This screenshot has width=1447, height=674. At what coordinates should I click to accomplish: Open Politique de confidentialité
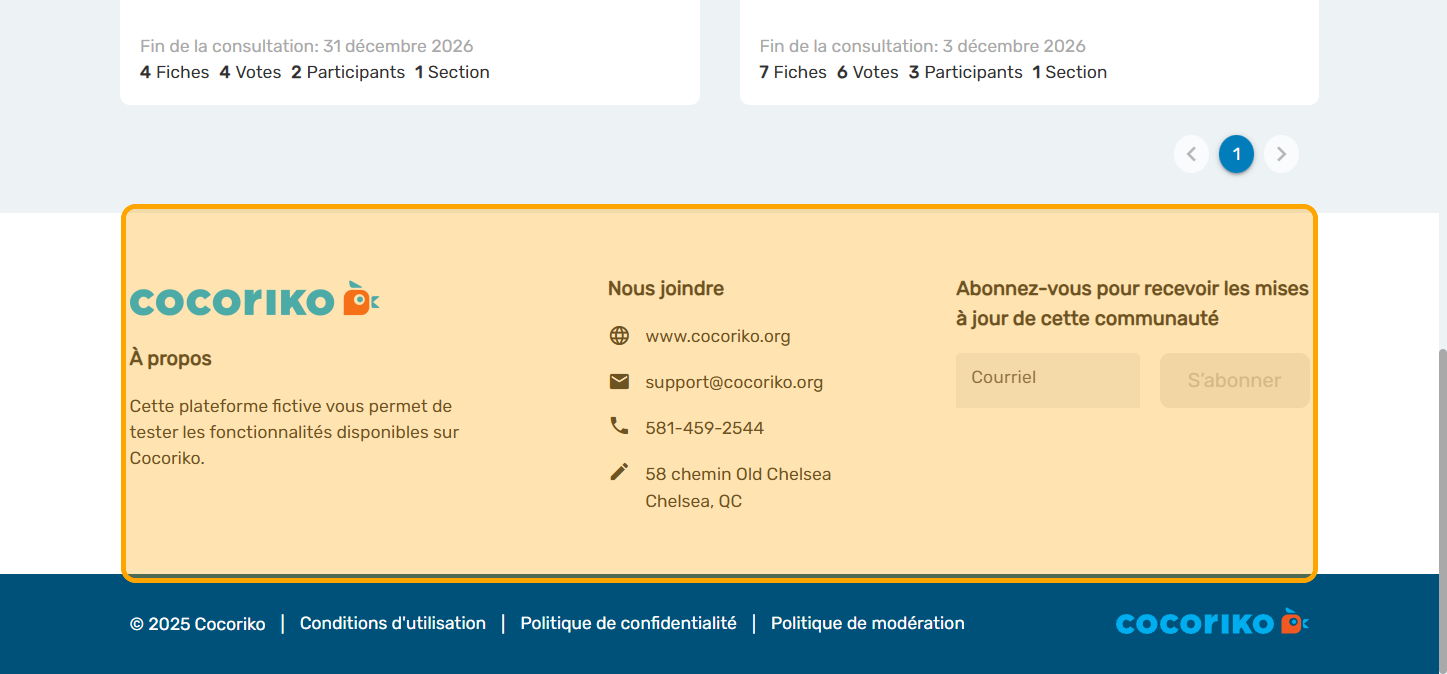(x=628, y=623)
